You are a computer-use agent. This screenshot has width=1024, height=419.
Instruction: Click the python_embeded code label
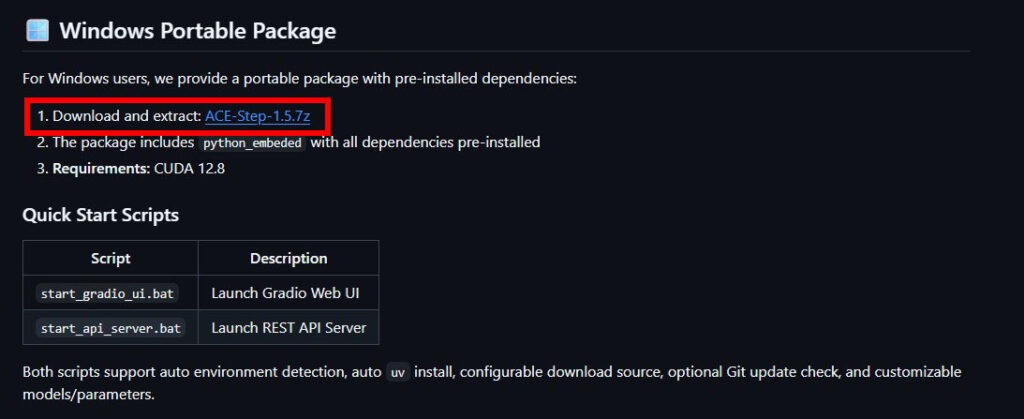pos(252,143)
